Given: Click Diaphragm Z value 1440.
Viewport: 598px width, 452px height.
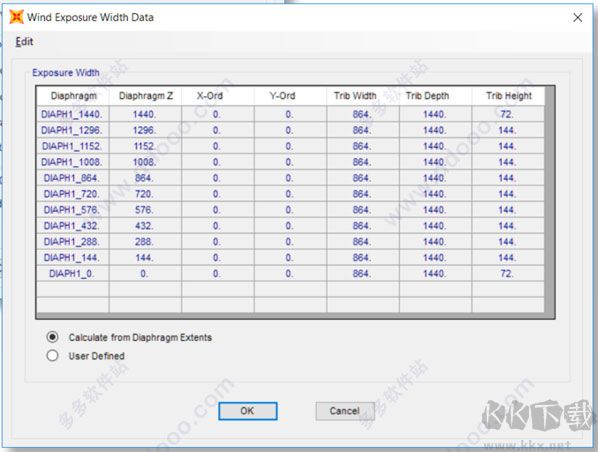Looking at the screenshot, I should pos(145,114).
